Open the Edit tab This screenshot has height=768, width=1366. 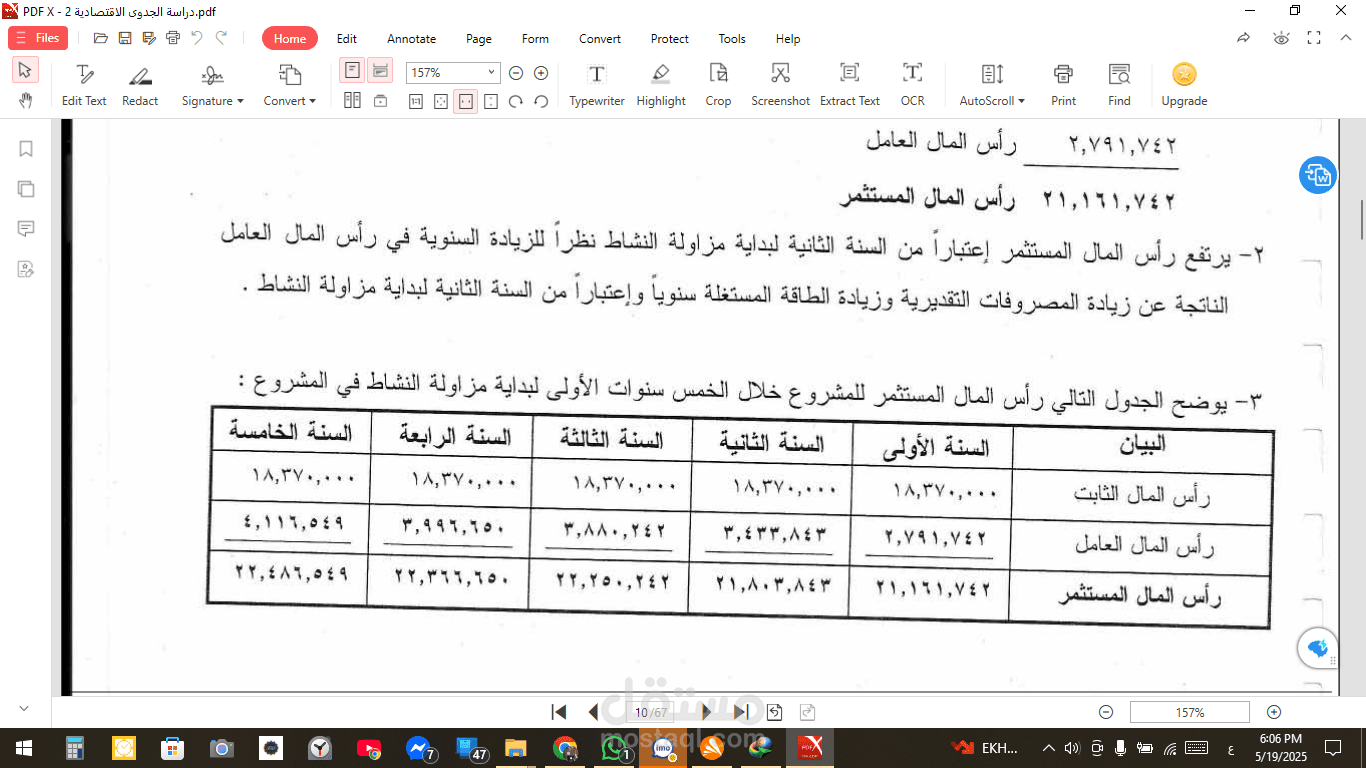coord(347,39)
